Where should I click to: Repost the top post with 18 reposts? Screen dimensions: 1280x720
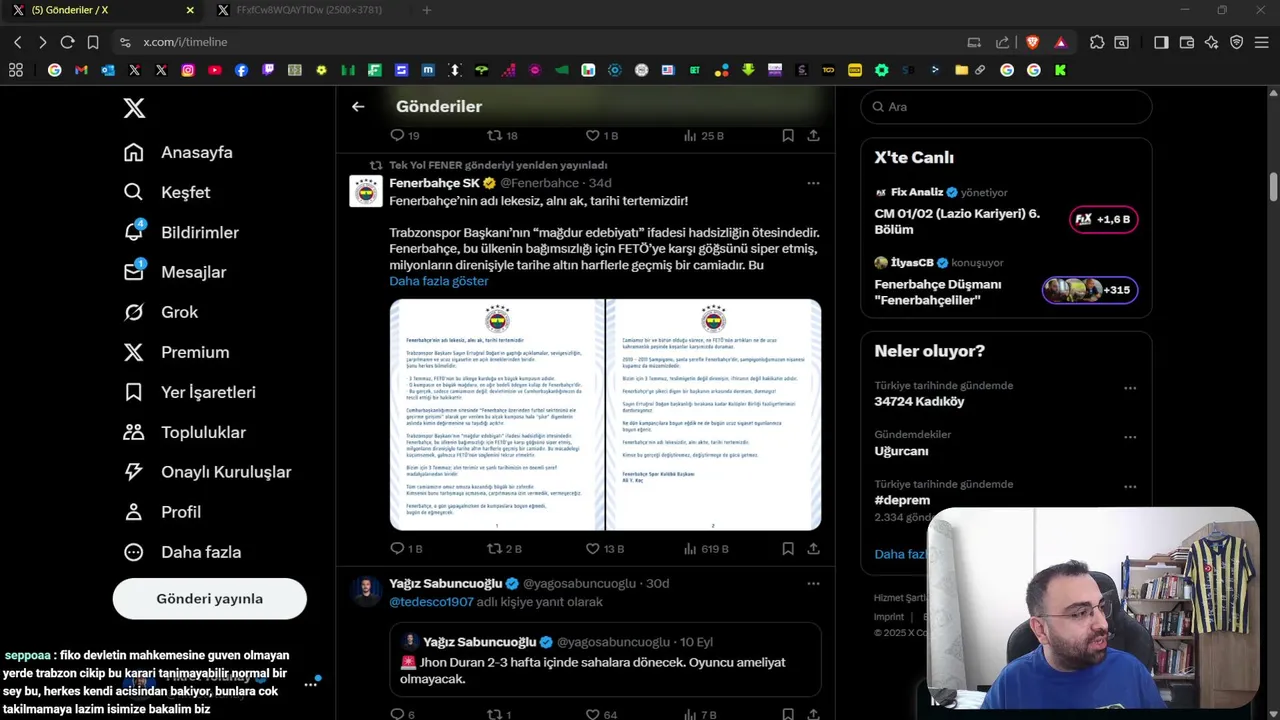coord(502,135)
